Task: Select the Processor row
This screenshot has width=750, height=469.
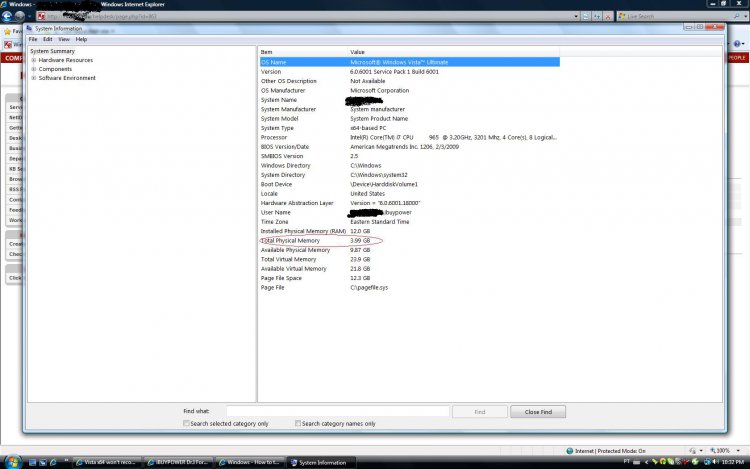Action: (409, 137)
